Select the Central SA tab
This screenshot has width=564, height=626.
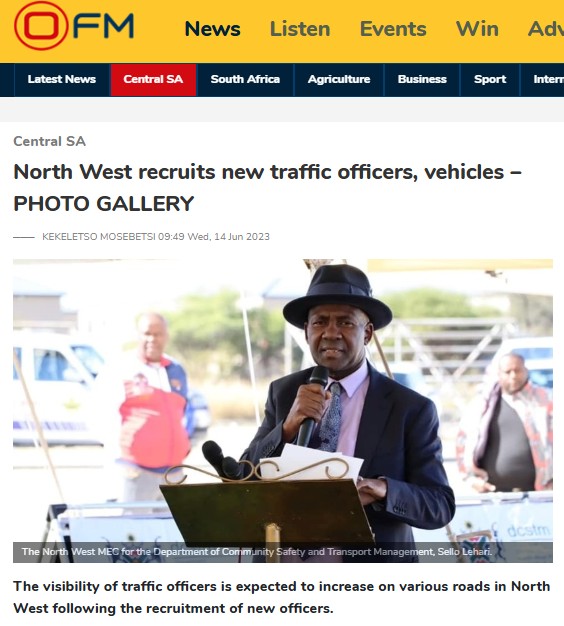pyautogui.click(x=153, y=79)
